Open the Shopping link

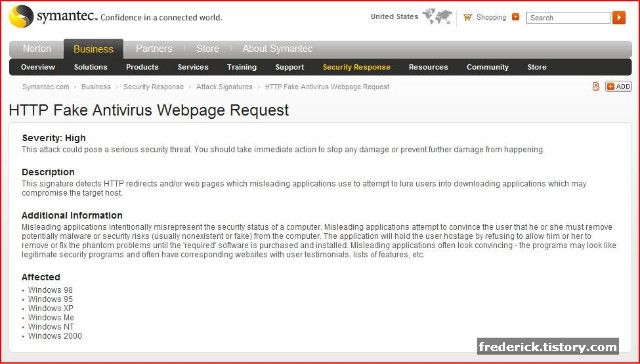(491, 17)
